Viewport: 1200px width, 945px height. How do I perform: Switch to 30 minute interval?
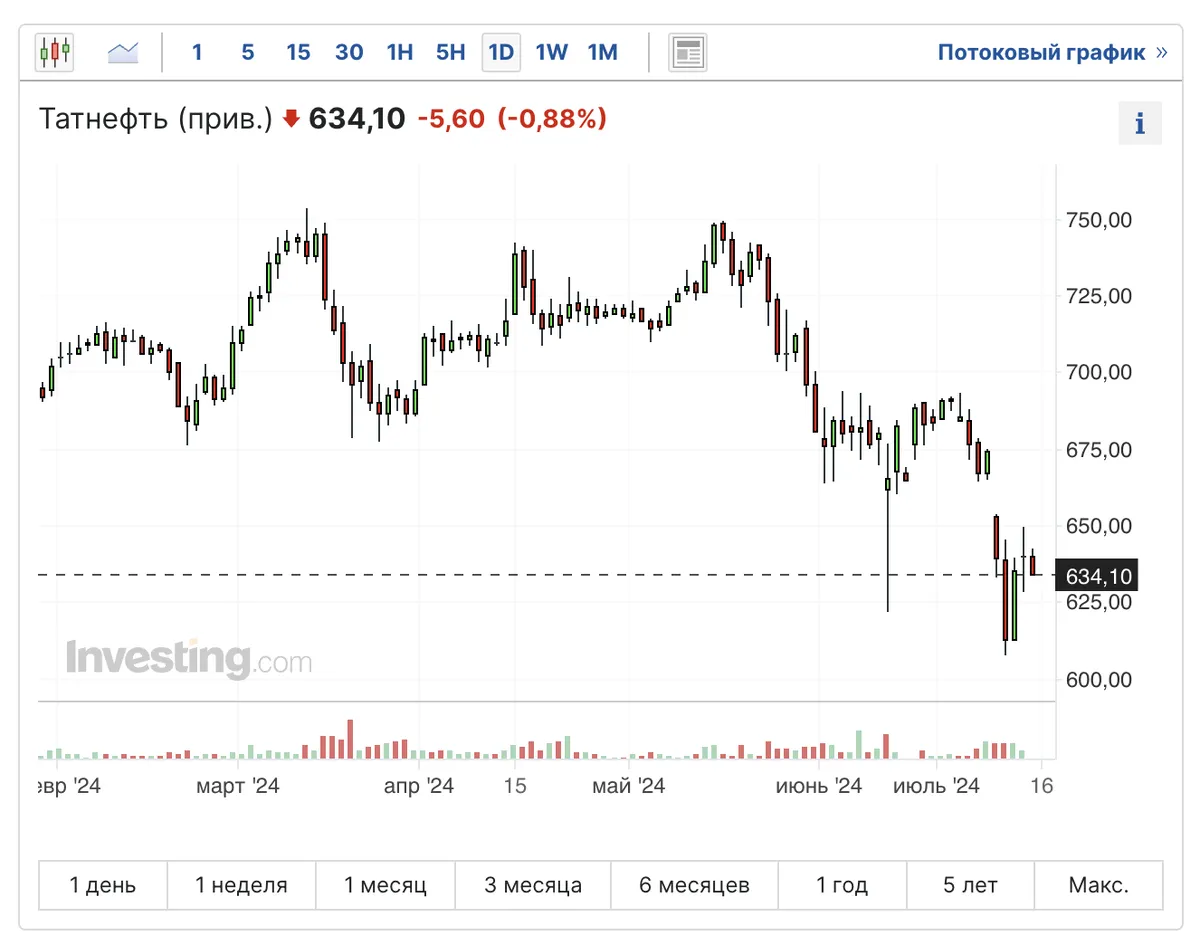coord(349,52)
